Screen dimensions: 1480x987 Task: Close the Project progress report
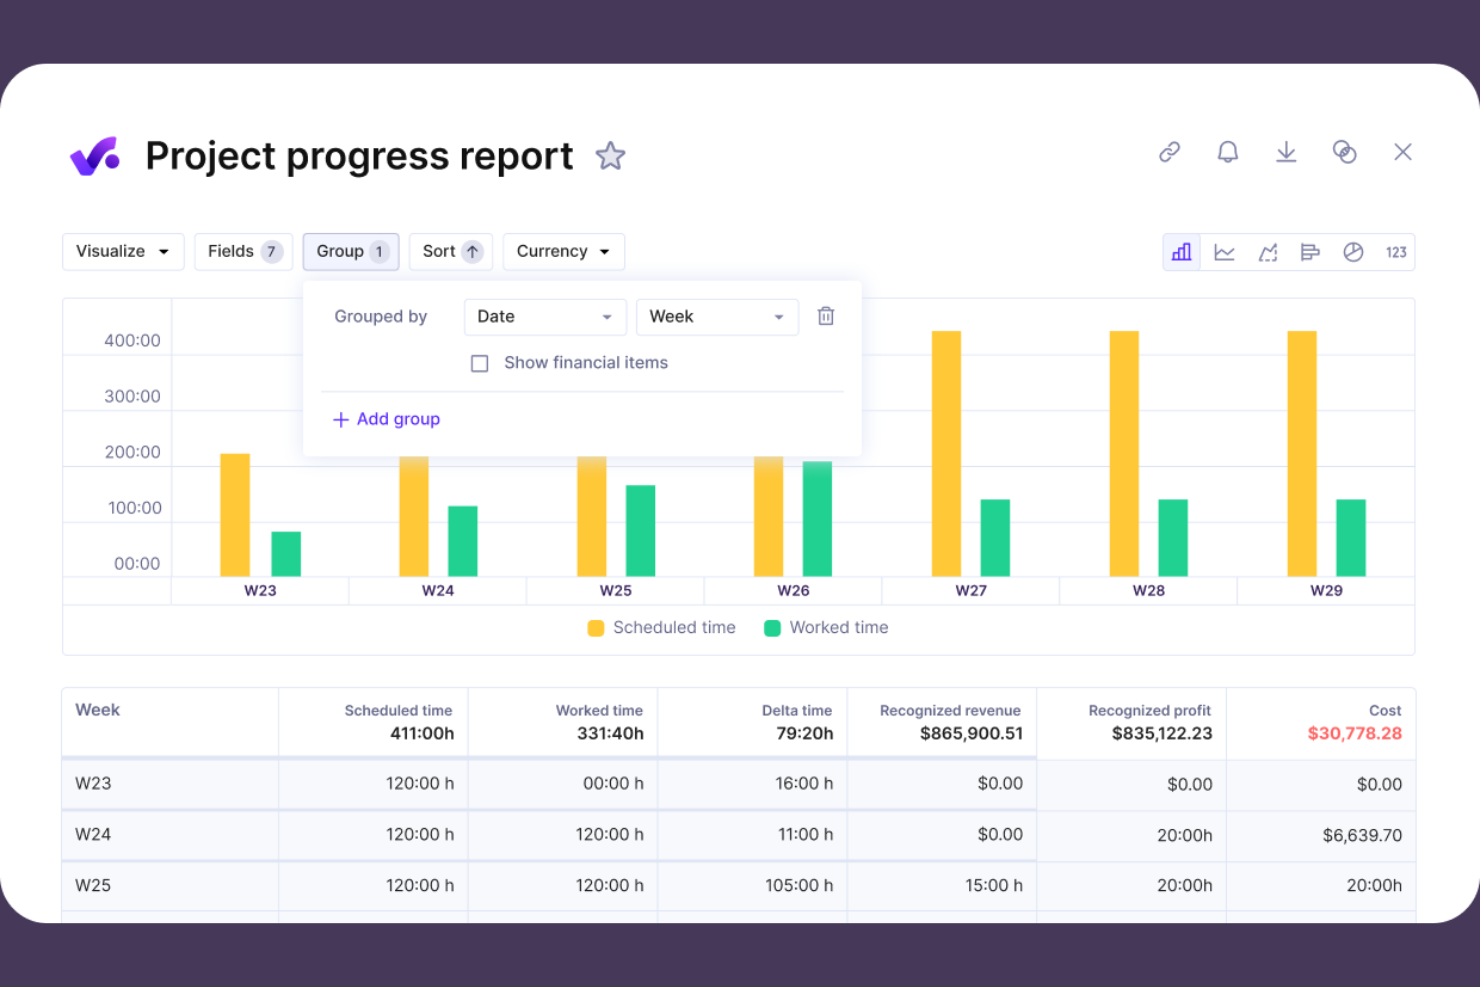(x=1403, y=152)
